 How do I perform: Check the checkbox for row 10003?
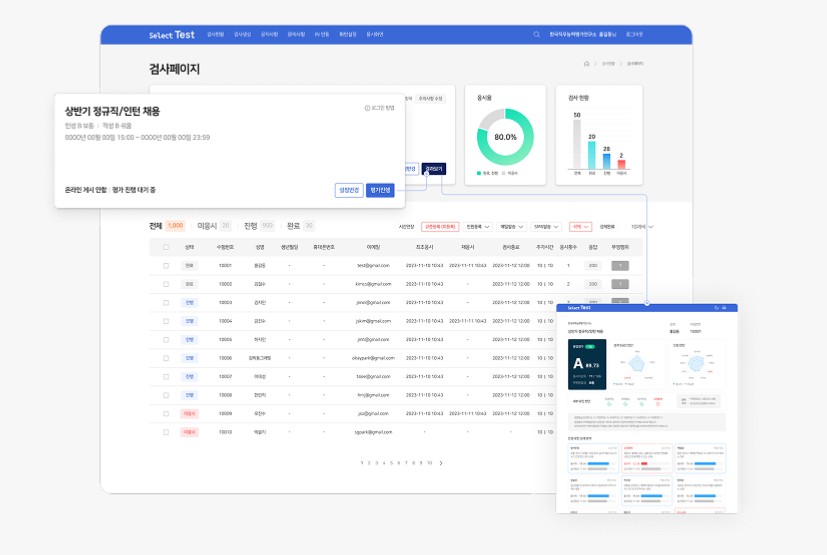coord(166,302)
